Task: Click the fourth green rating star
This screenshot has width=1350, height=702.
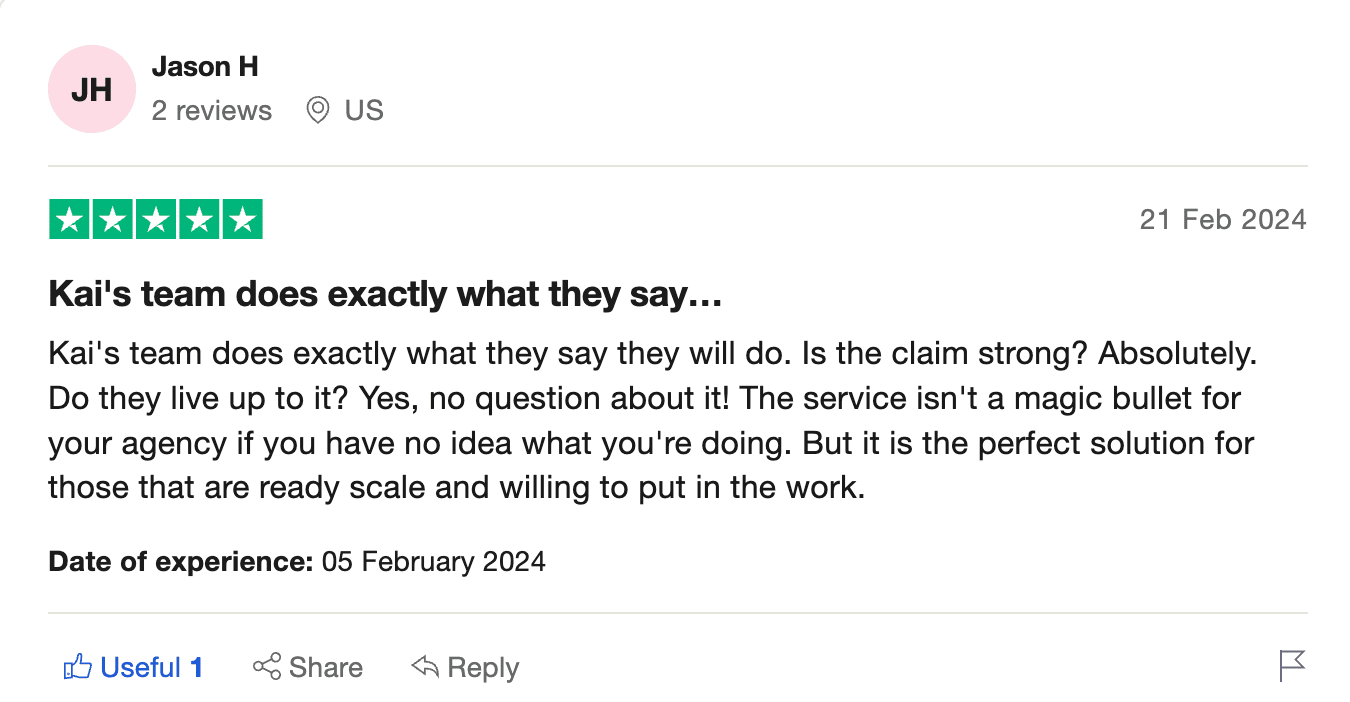Action: (198, 220)
